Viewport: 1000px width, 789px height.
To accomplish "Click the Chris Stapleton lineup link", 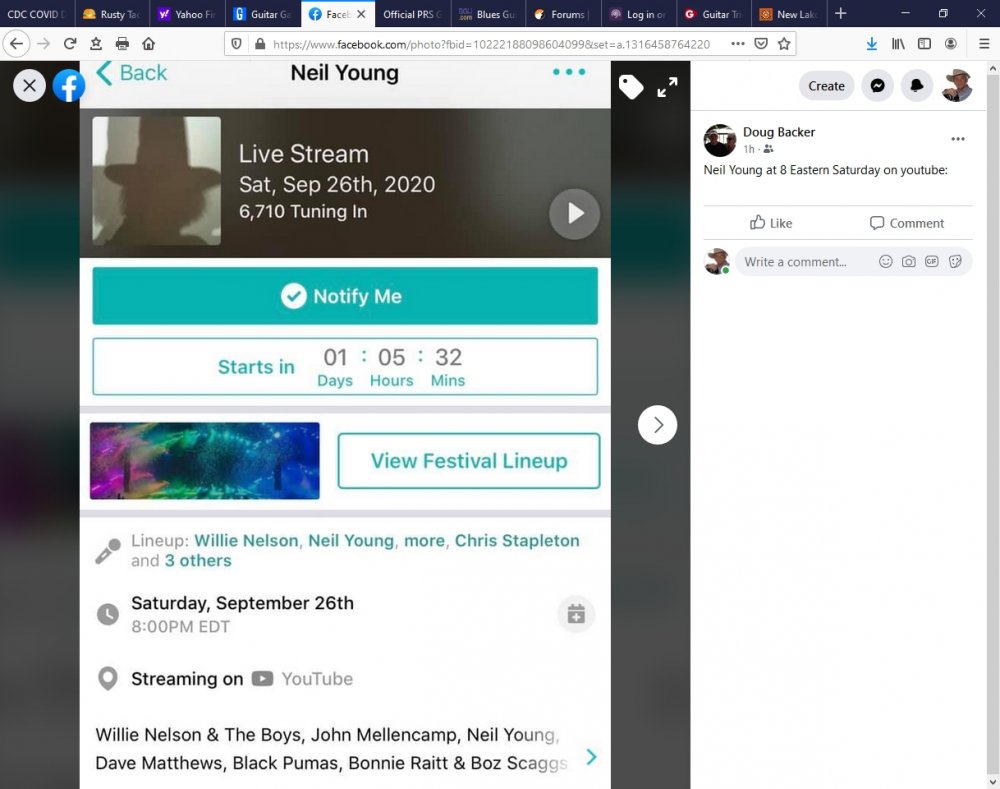I will [x=517, y=541].
